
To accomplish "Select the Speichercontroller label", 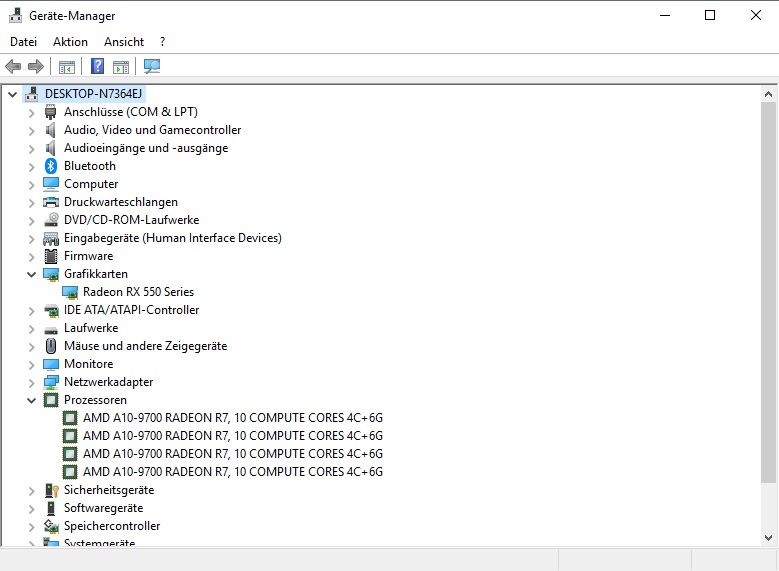I will click(x=112, y=526).
